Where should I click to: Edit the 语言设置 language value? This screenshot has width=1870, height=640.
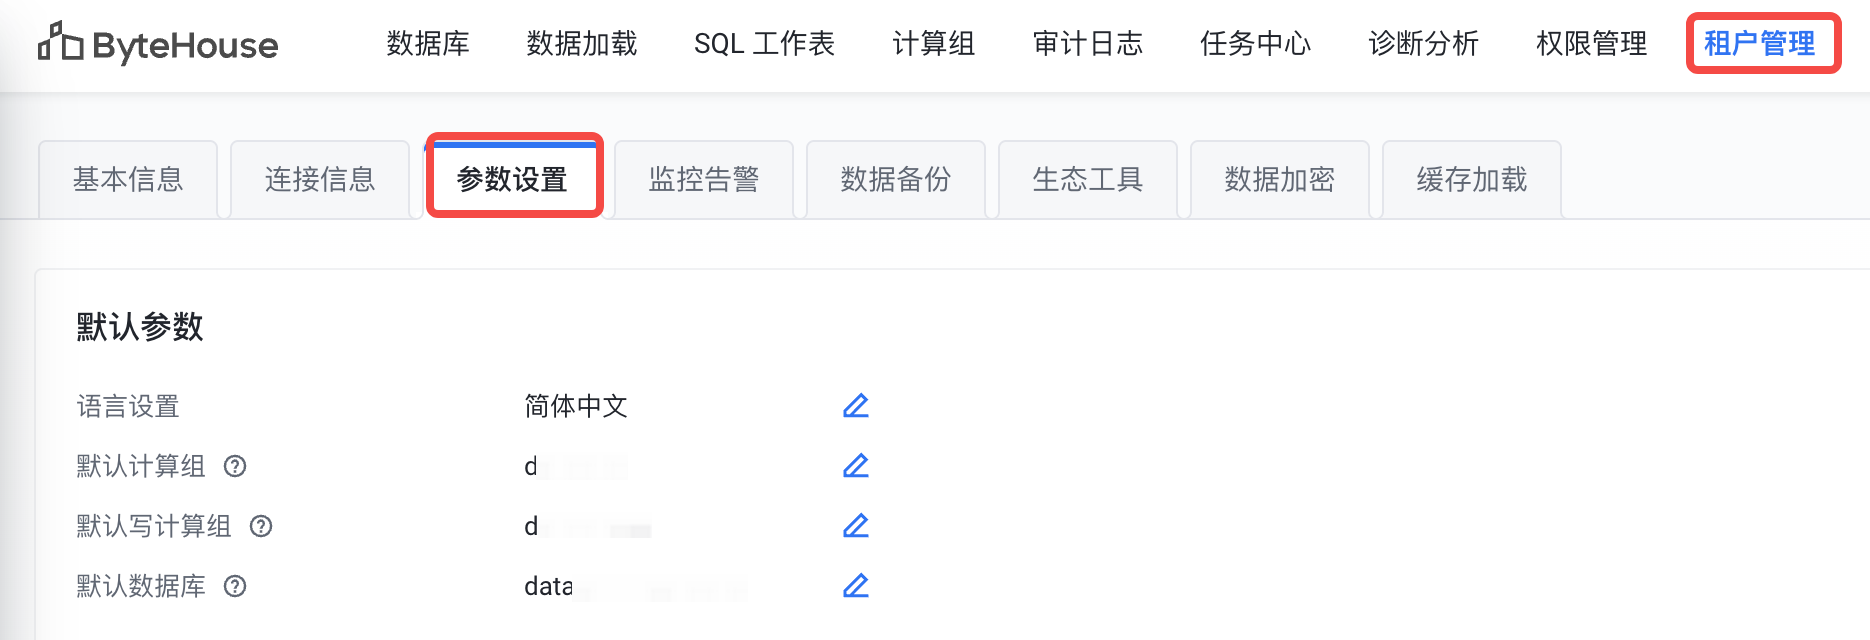pos(856,406)
